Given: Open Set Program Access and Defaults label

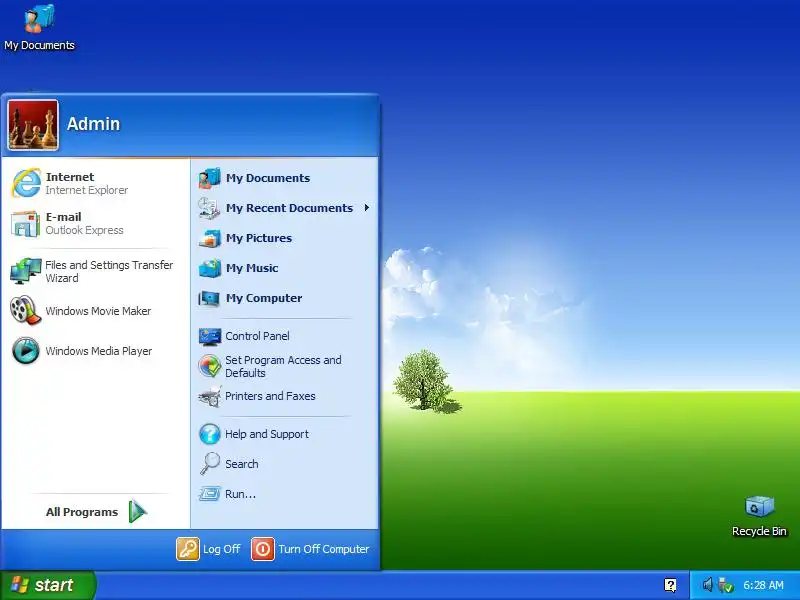Looking at the screenshot, I should (283, 366).
